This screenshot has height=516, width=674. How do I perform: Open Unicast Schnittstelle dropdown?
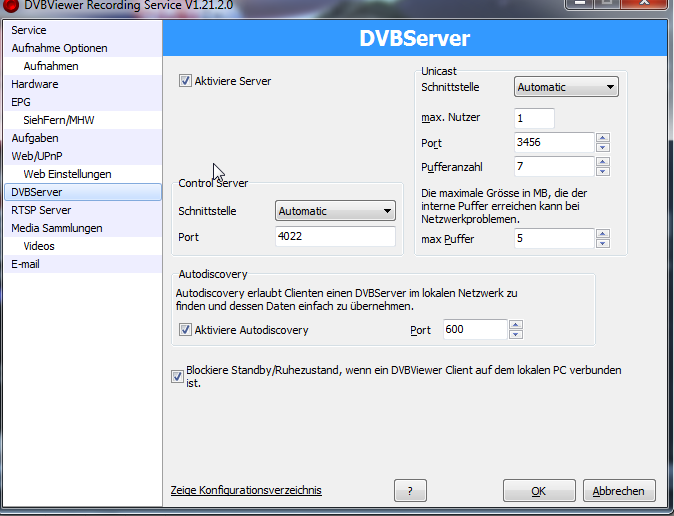pos(566,87)
